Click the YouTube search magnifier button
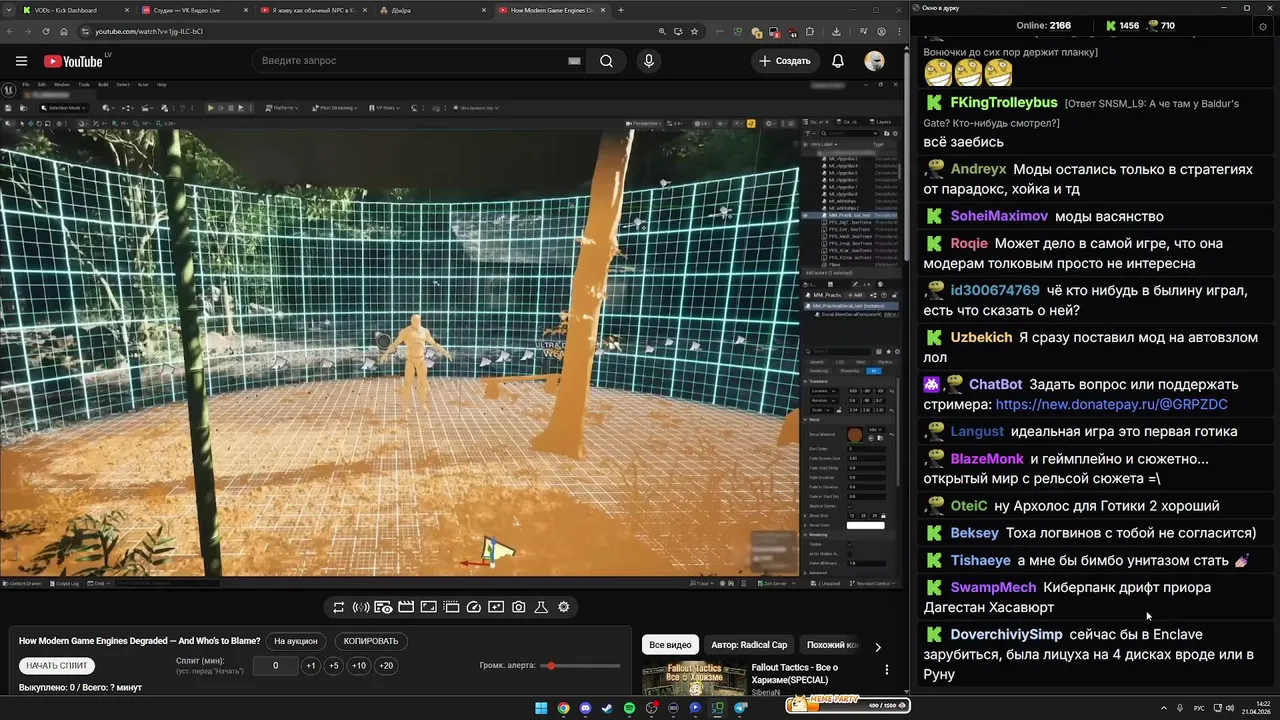Image resolution: width=1280 pixels, height=720 pixels. pos(606,61)
